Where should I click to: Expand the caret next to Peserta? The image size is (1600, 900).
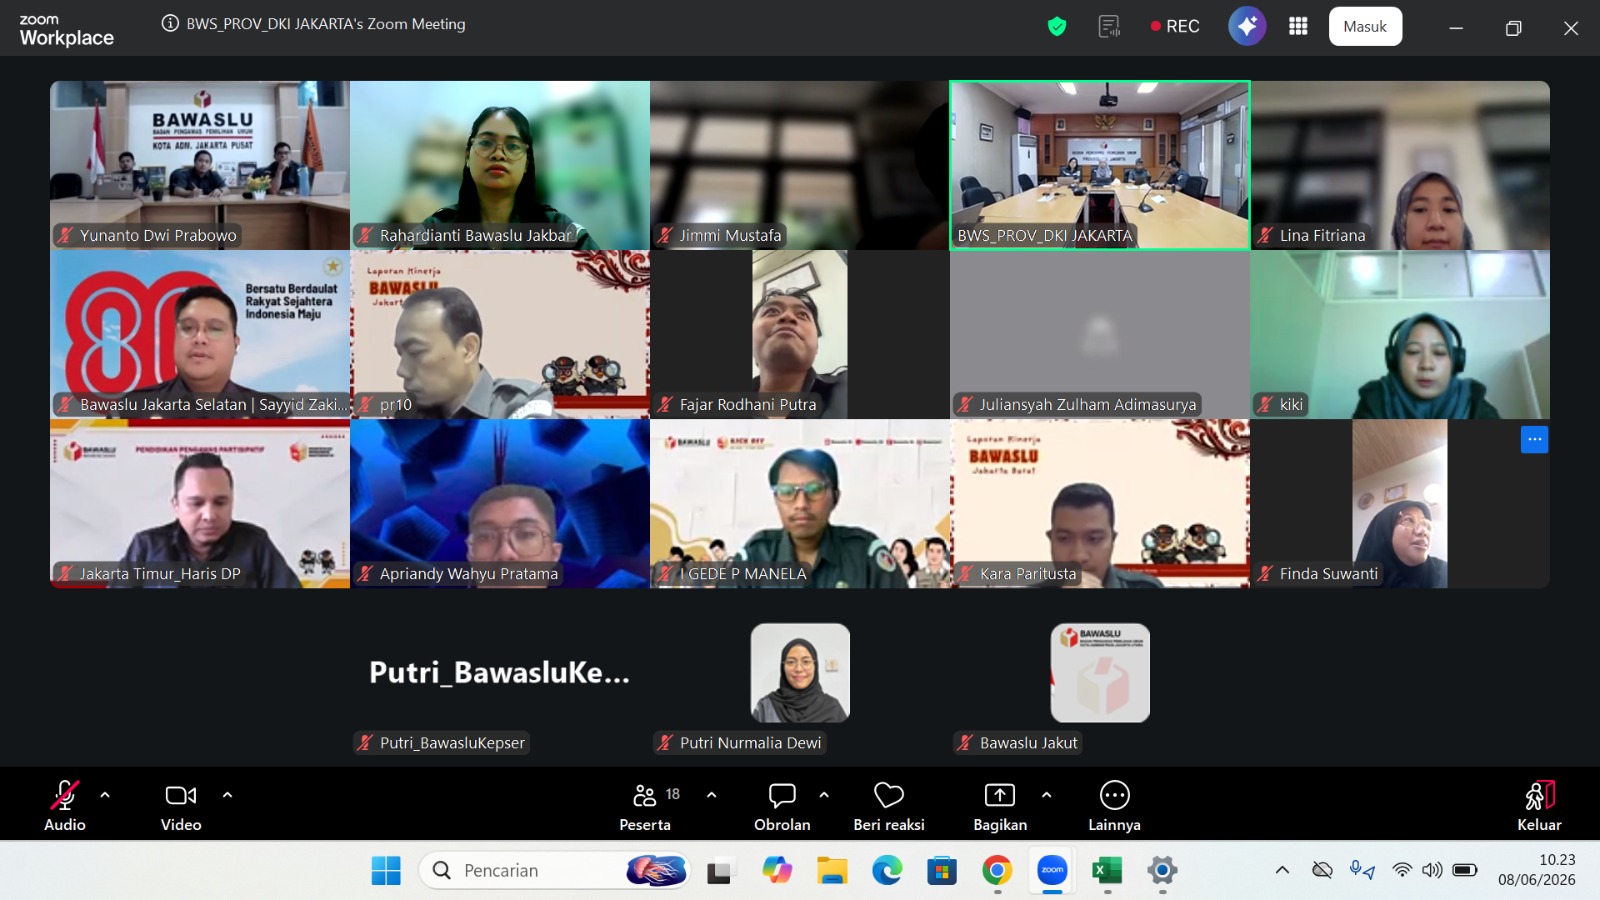click(x=711, y=795)
